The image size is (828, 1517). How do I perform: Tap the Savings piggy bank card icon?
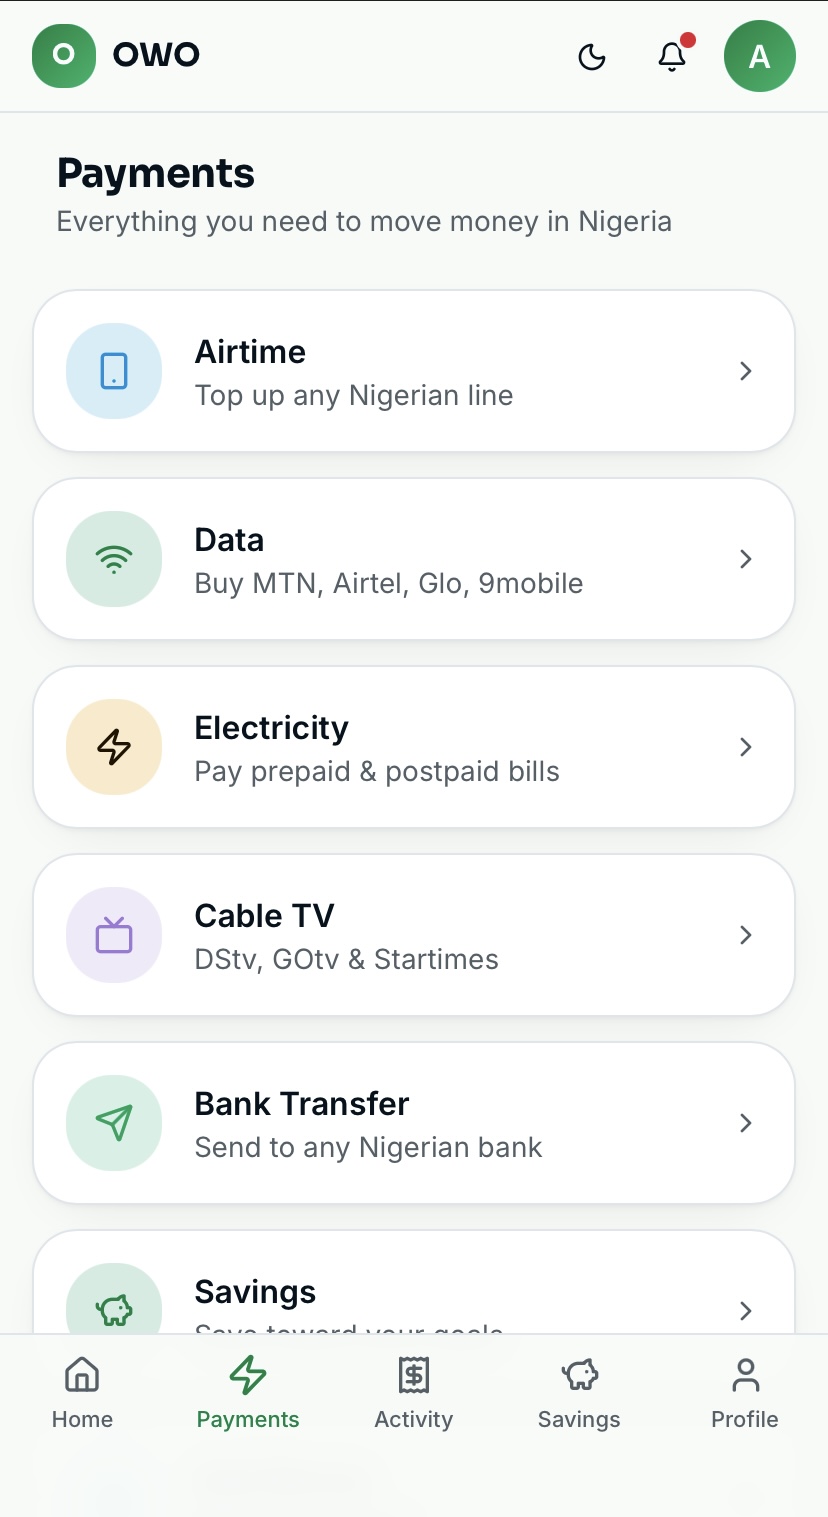click(x=114, y=1300)
